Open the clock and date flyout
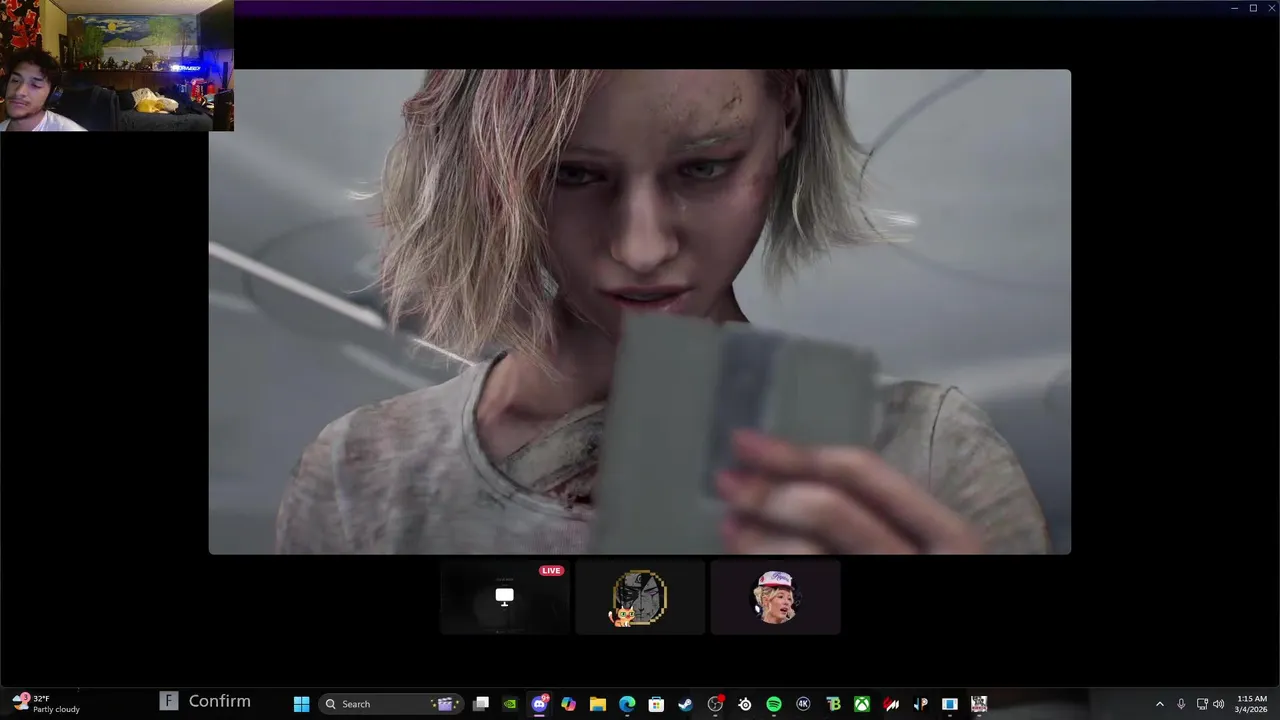The width and height of the screenshot is (1280, 720). pos(1251,704)
